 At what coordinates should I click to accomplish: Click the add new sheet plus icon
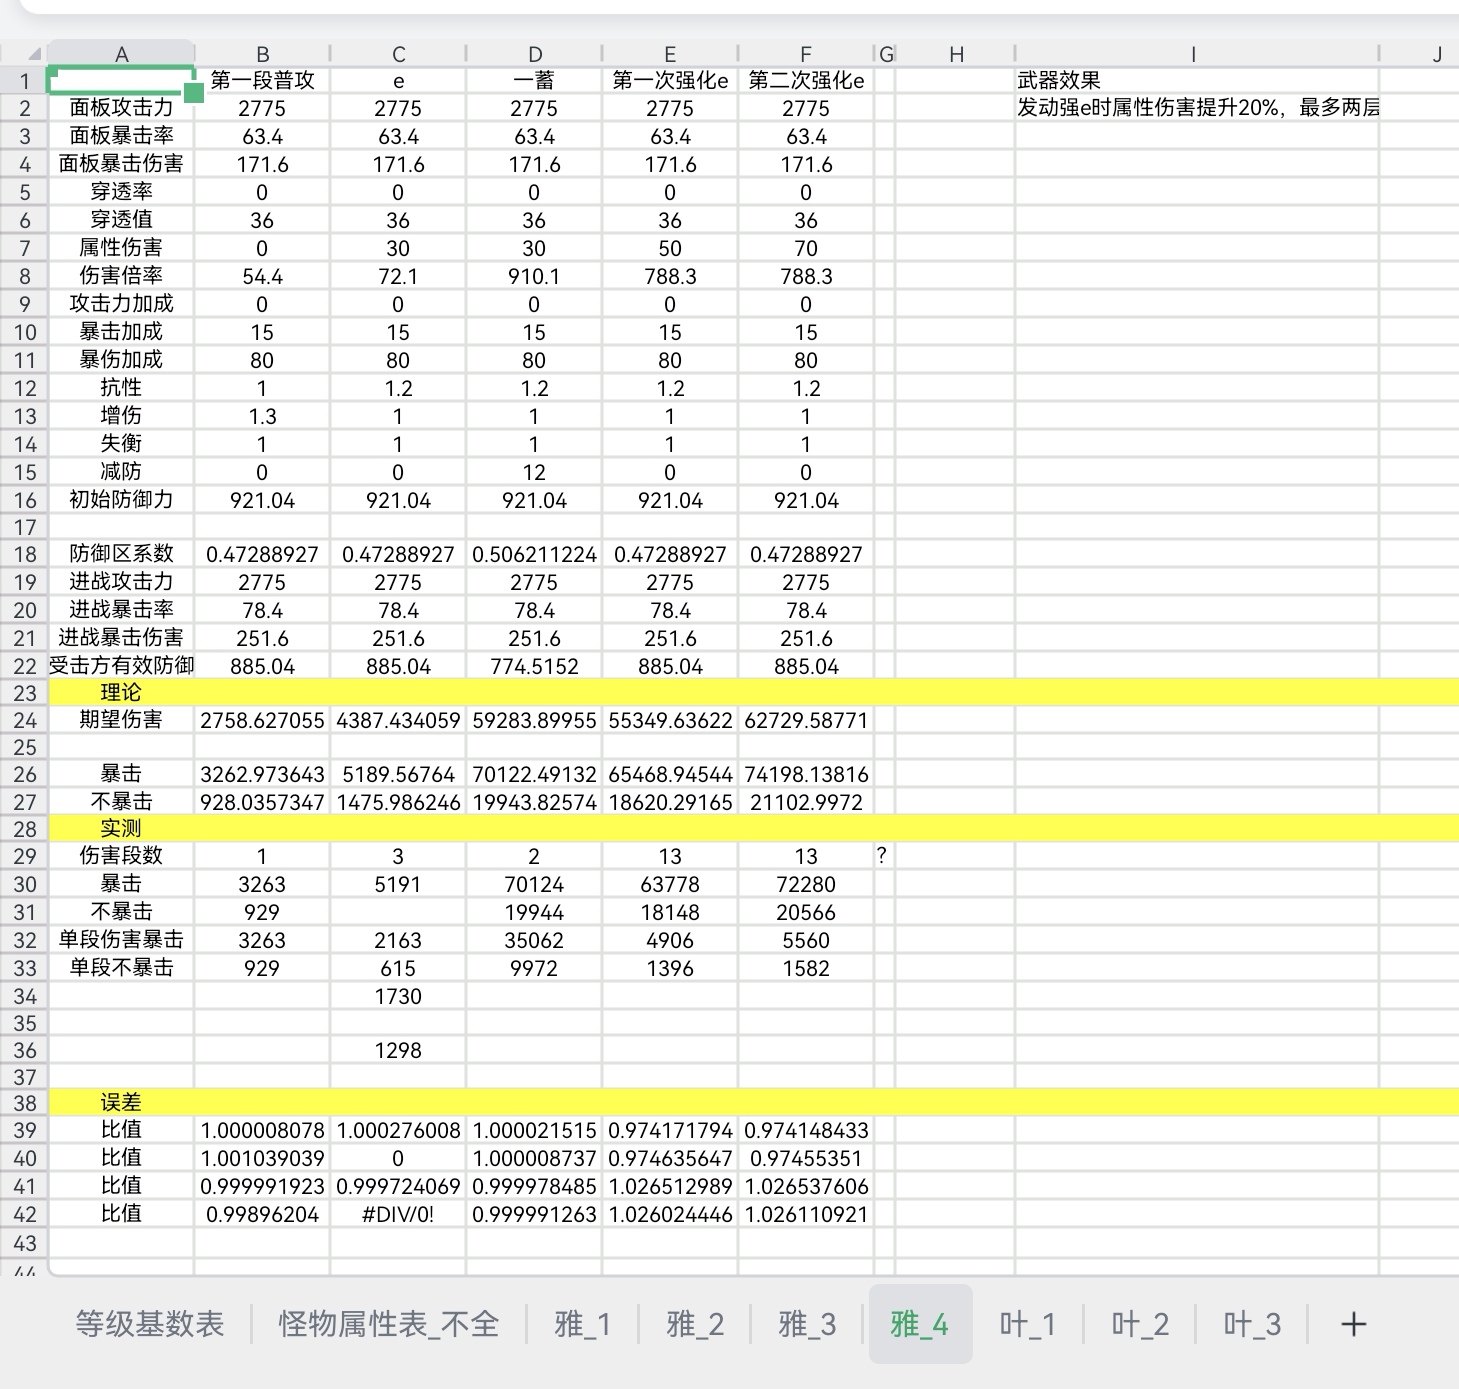tap(1353, 1325)
